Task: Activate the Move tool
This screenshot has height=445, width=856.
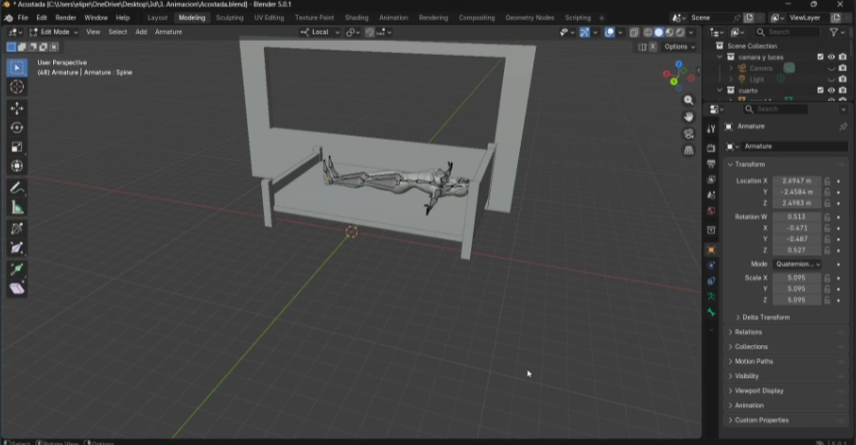Action: click(17, 108)
